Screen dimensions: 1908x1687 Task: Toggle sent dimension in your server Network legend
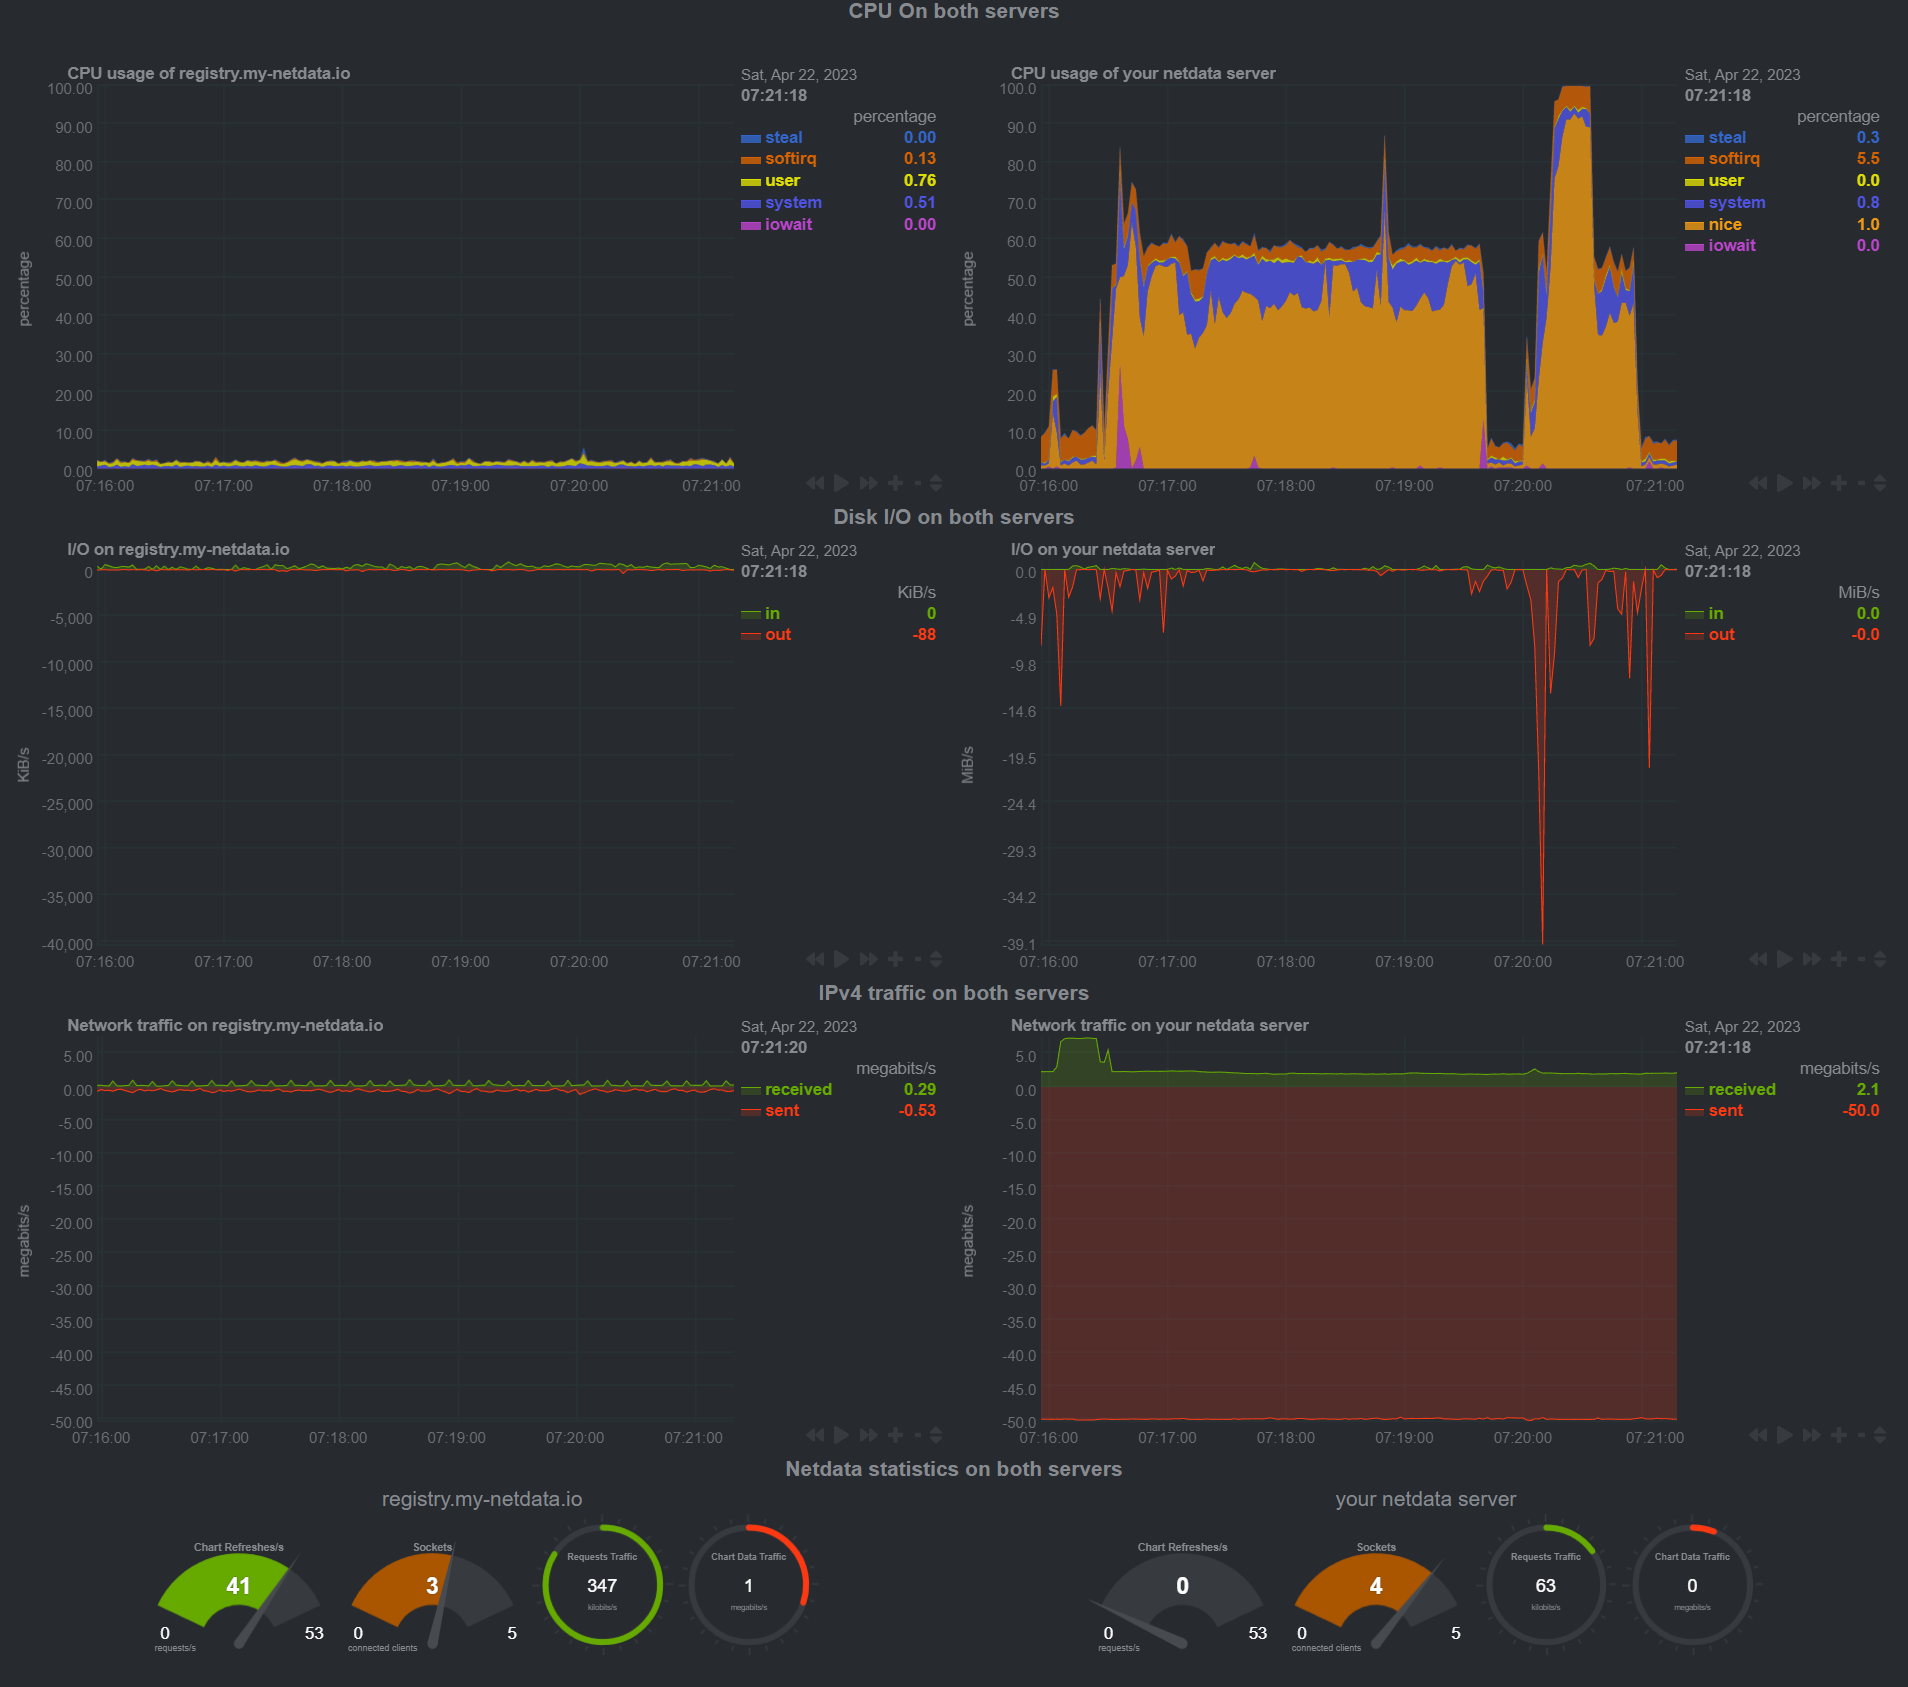coord(1725,1111)
